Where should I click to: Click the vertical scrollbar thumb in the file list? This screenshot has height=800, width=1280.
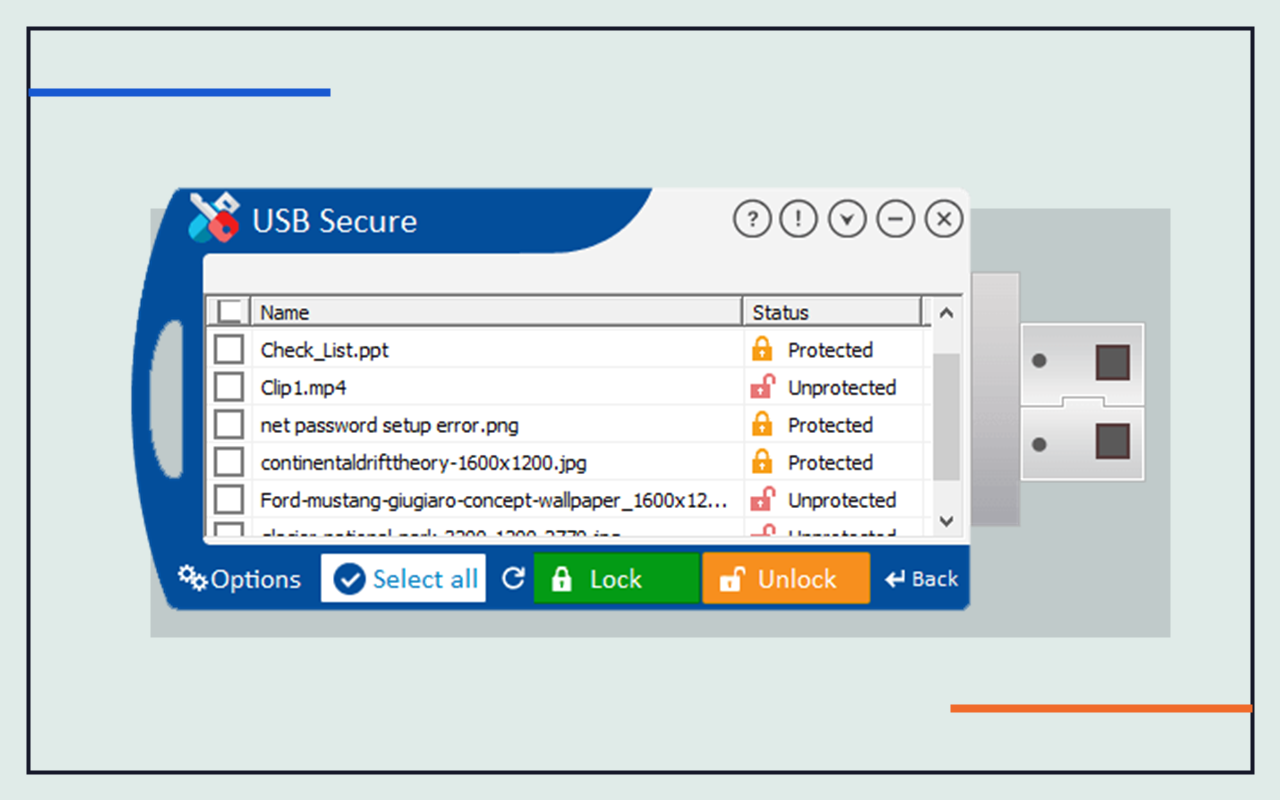click(x=947, y=415)
